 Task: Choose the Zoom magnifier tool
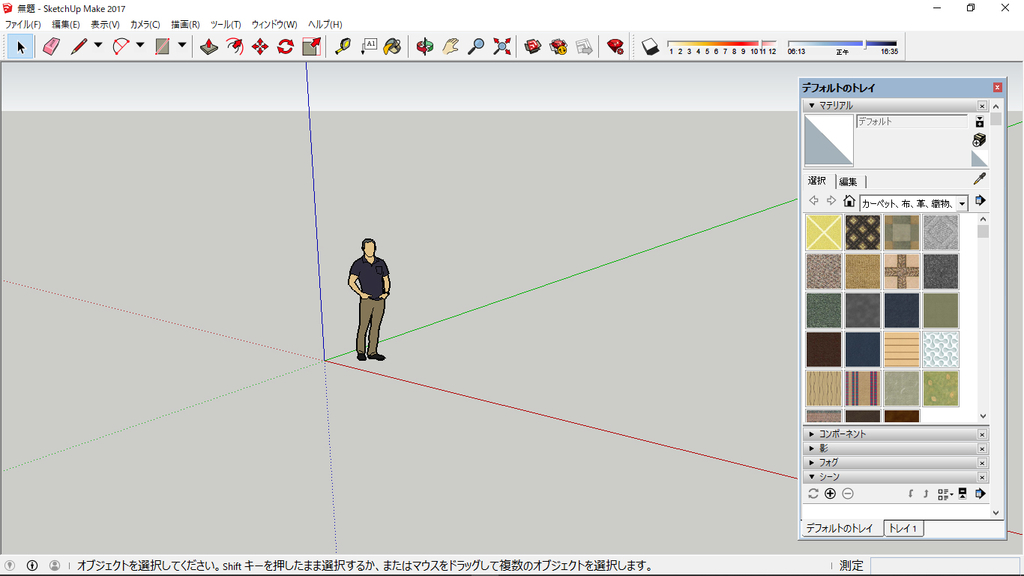[x=476, y=47]
